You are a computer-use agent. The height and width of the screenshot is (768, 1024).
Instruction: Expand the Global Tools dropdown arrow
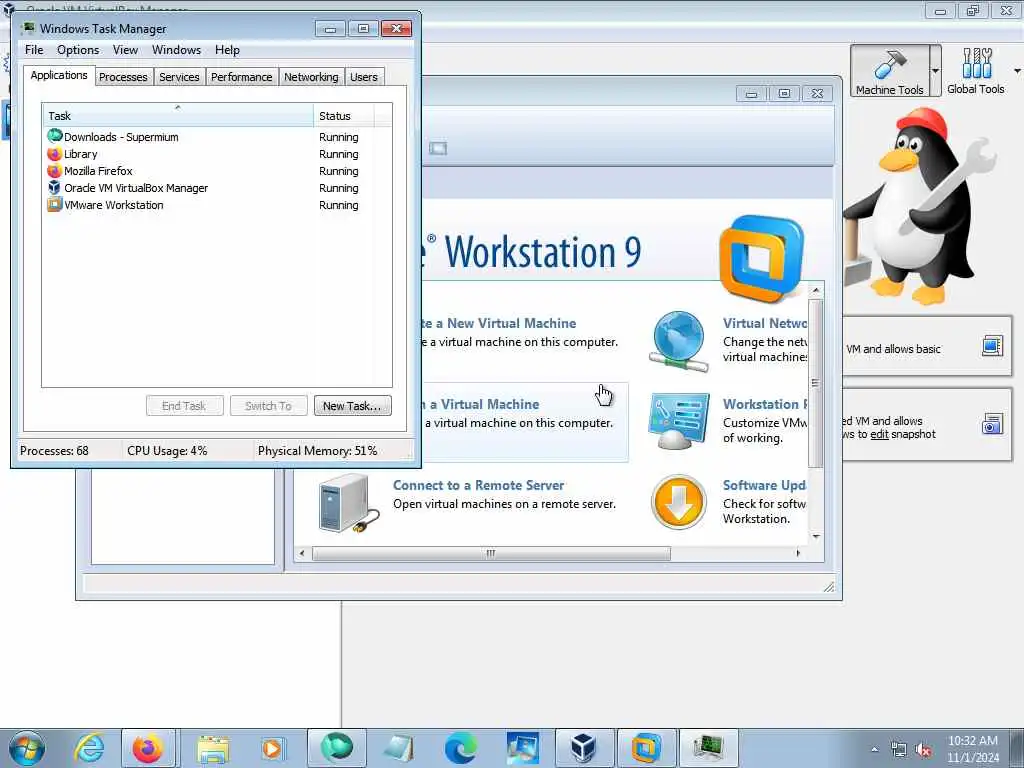[1017, 71]
